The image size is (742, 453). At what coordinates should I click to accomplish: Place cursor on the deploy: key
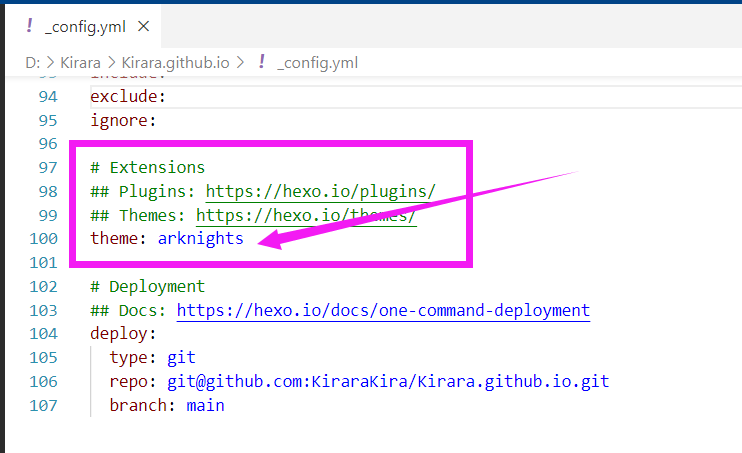point(123,334)
